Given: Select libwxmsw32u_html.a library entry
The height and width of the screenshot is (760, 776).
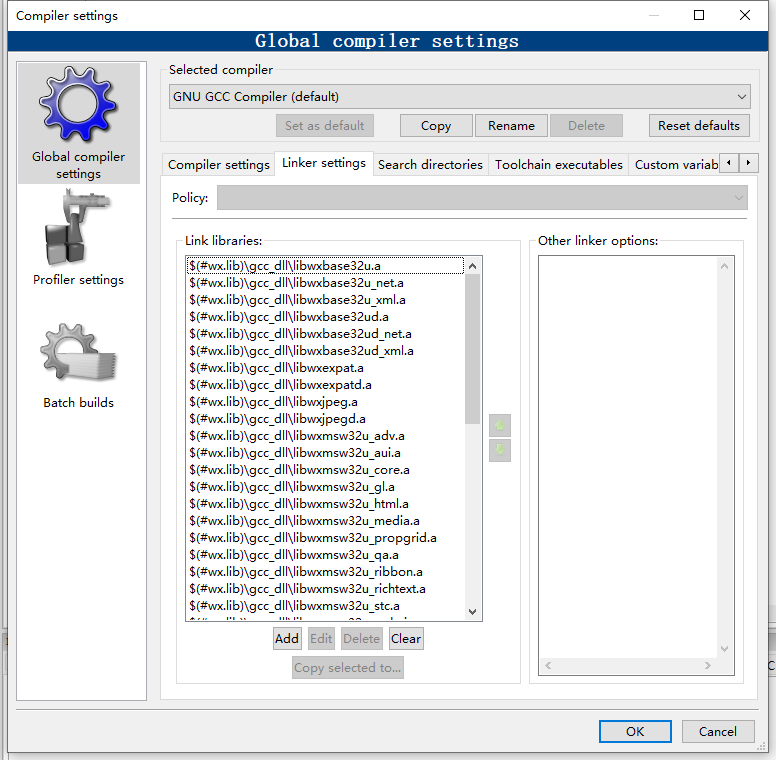Looking at the screenshot, I should pyautogui.click(x=325, y=504).
